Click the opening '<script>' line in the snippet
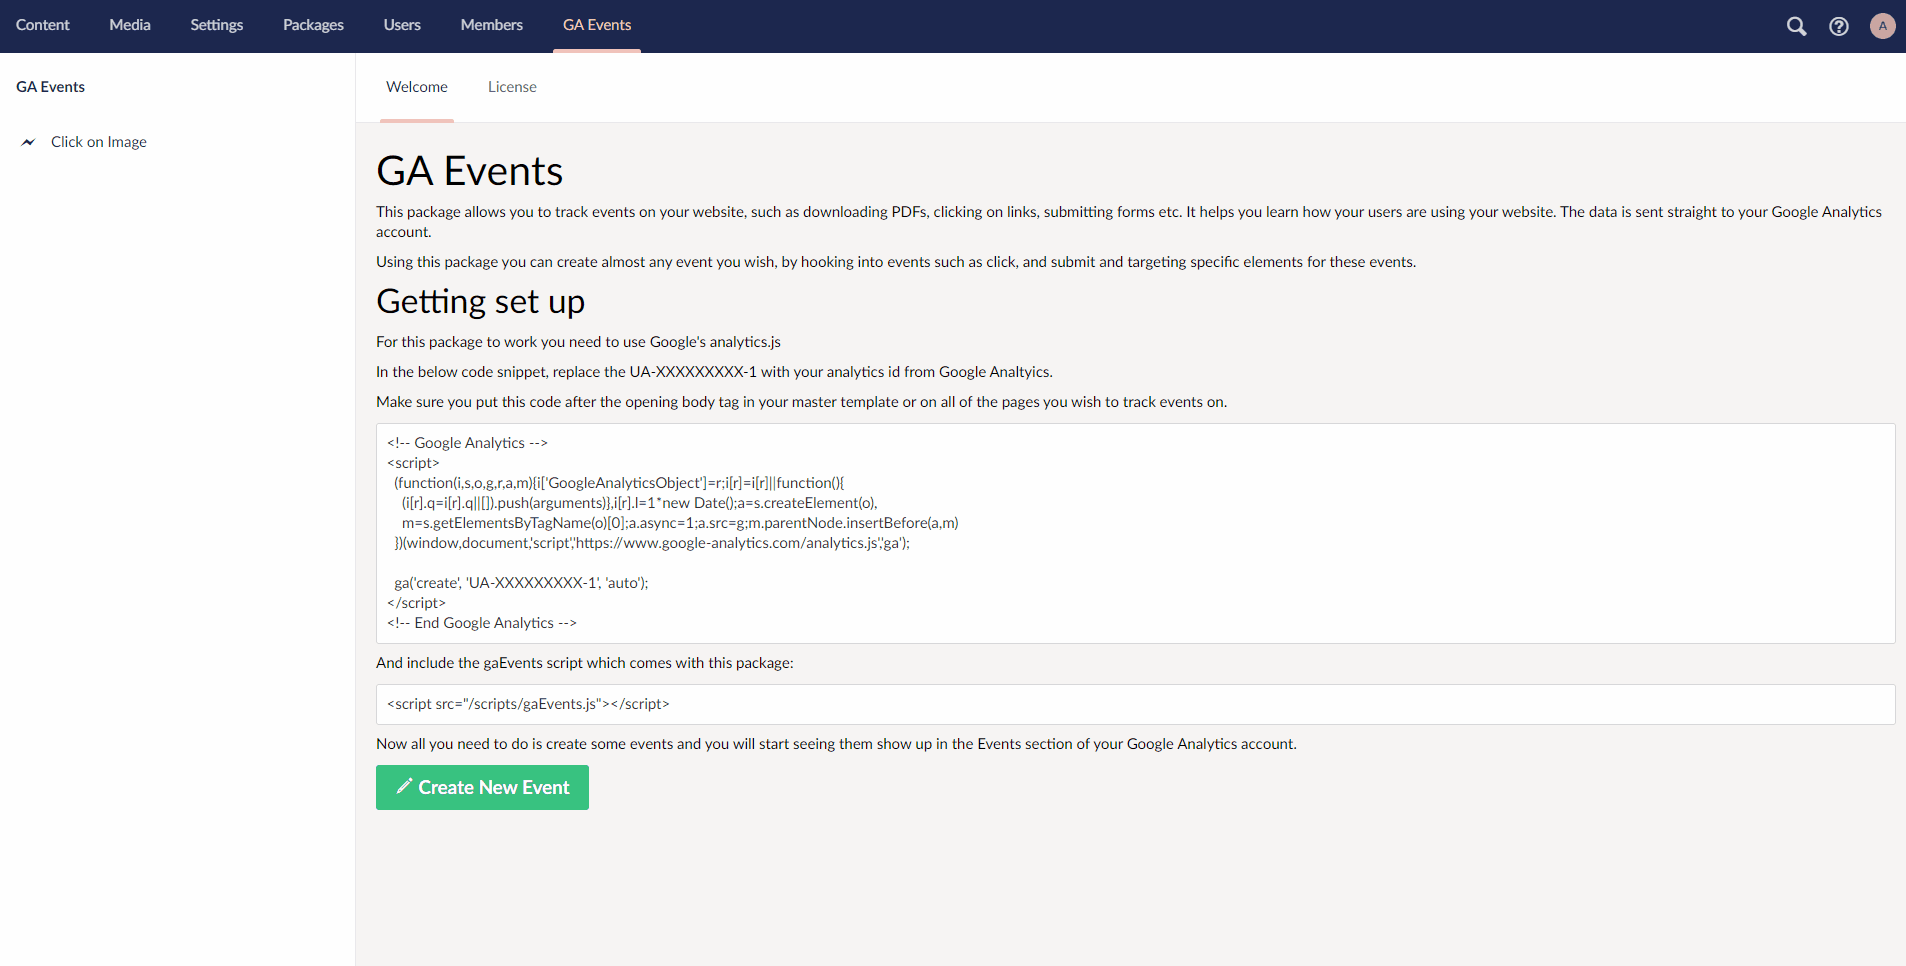This screenshot has height=966, width=1906. pyautogui.click(x=413, y=463)
